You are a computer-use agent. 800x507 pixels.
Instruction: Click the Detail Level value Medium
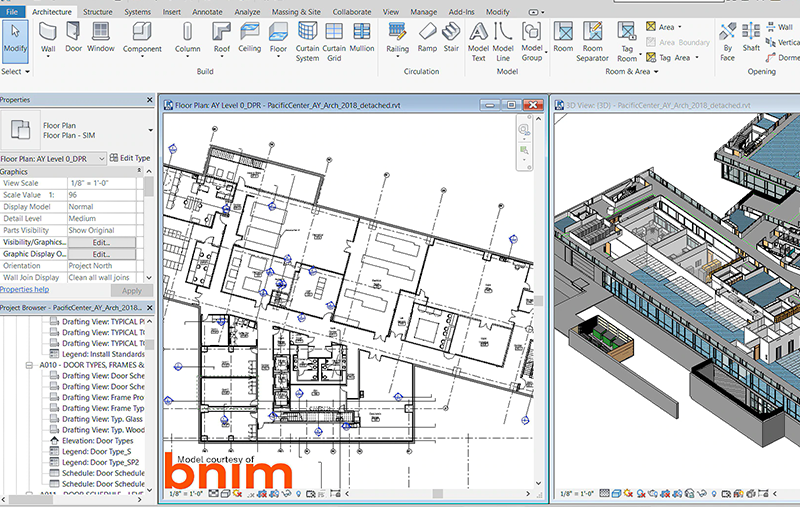point(102,218)
